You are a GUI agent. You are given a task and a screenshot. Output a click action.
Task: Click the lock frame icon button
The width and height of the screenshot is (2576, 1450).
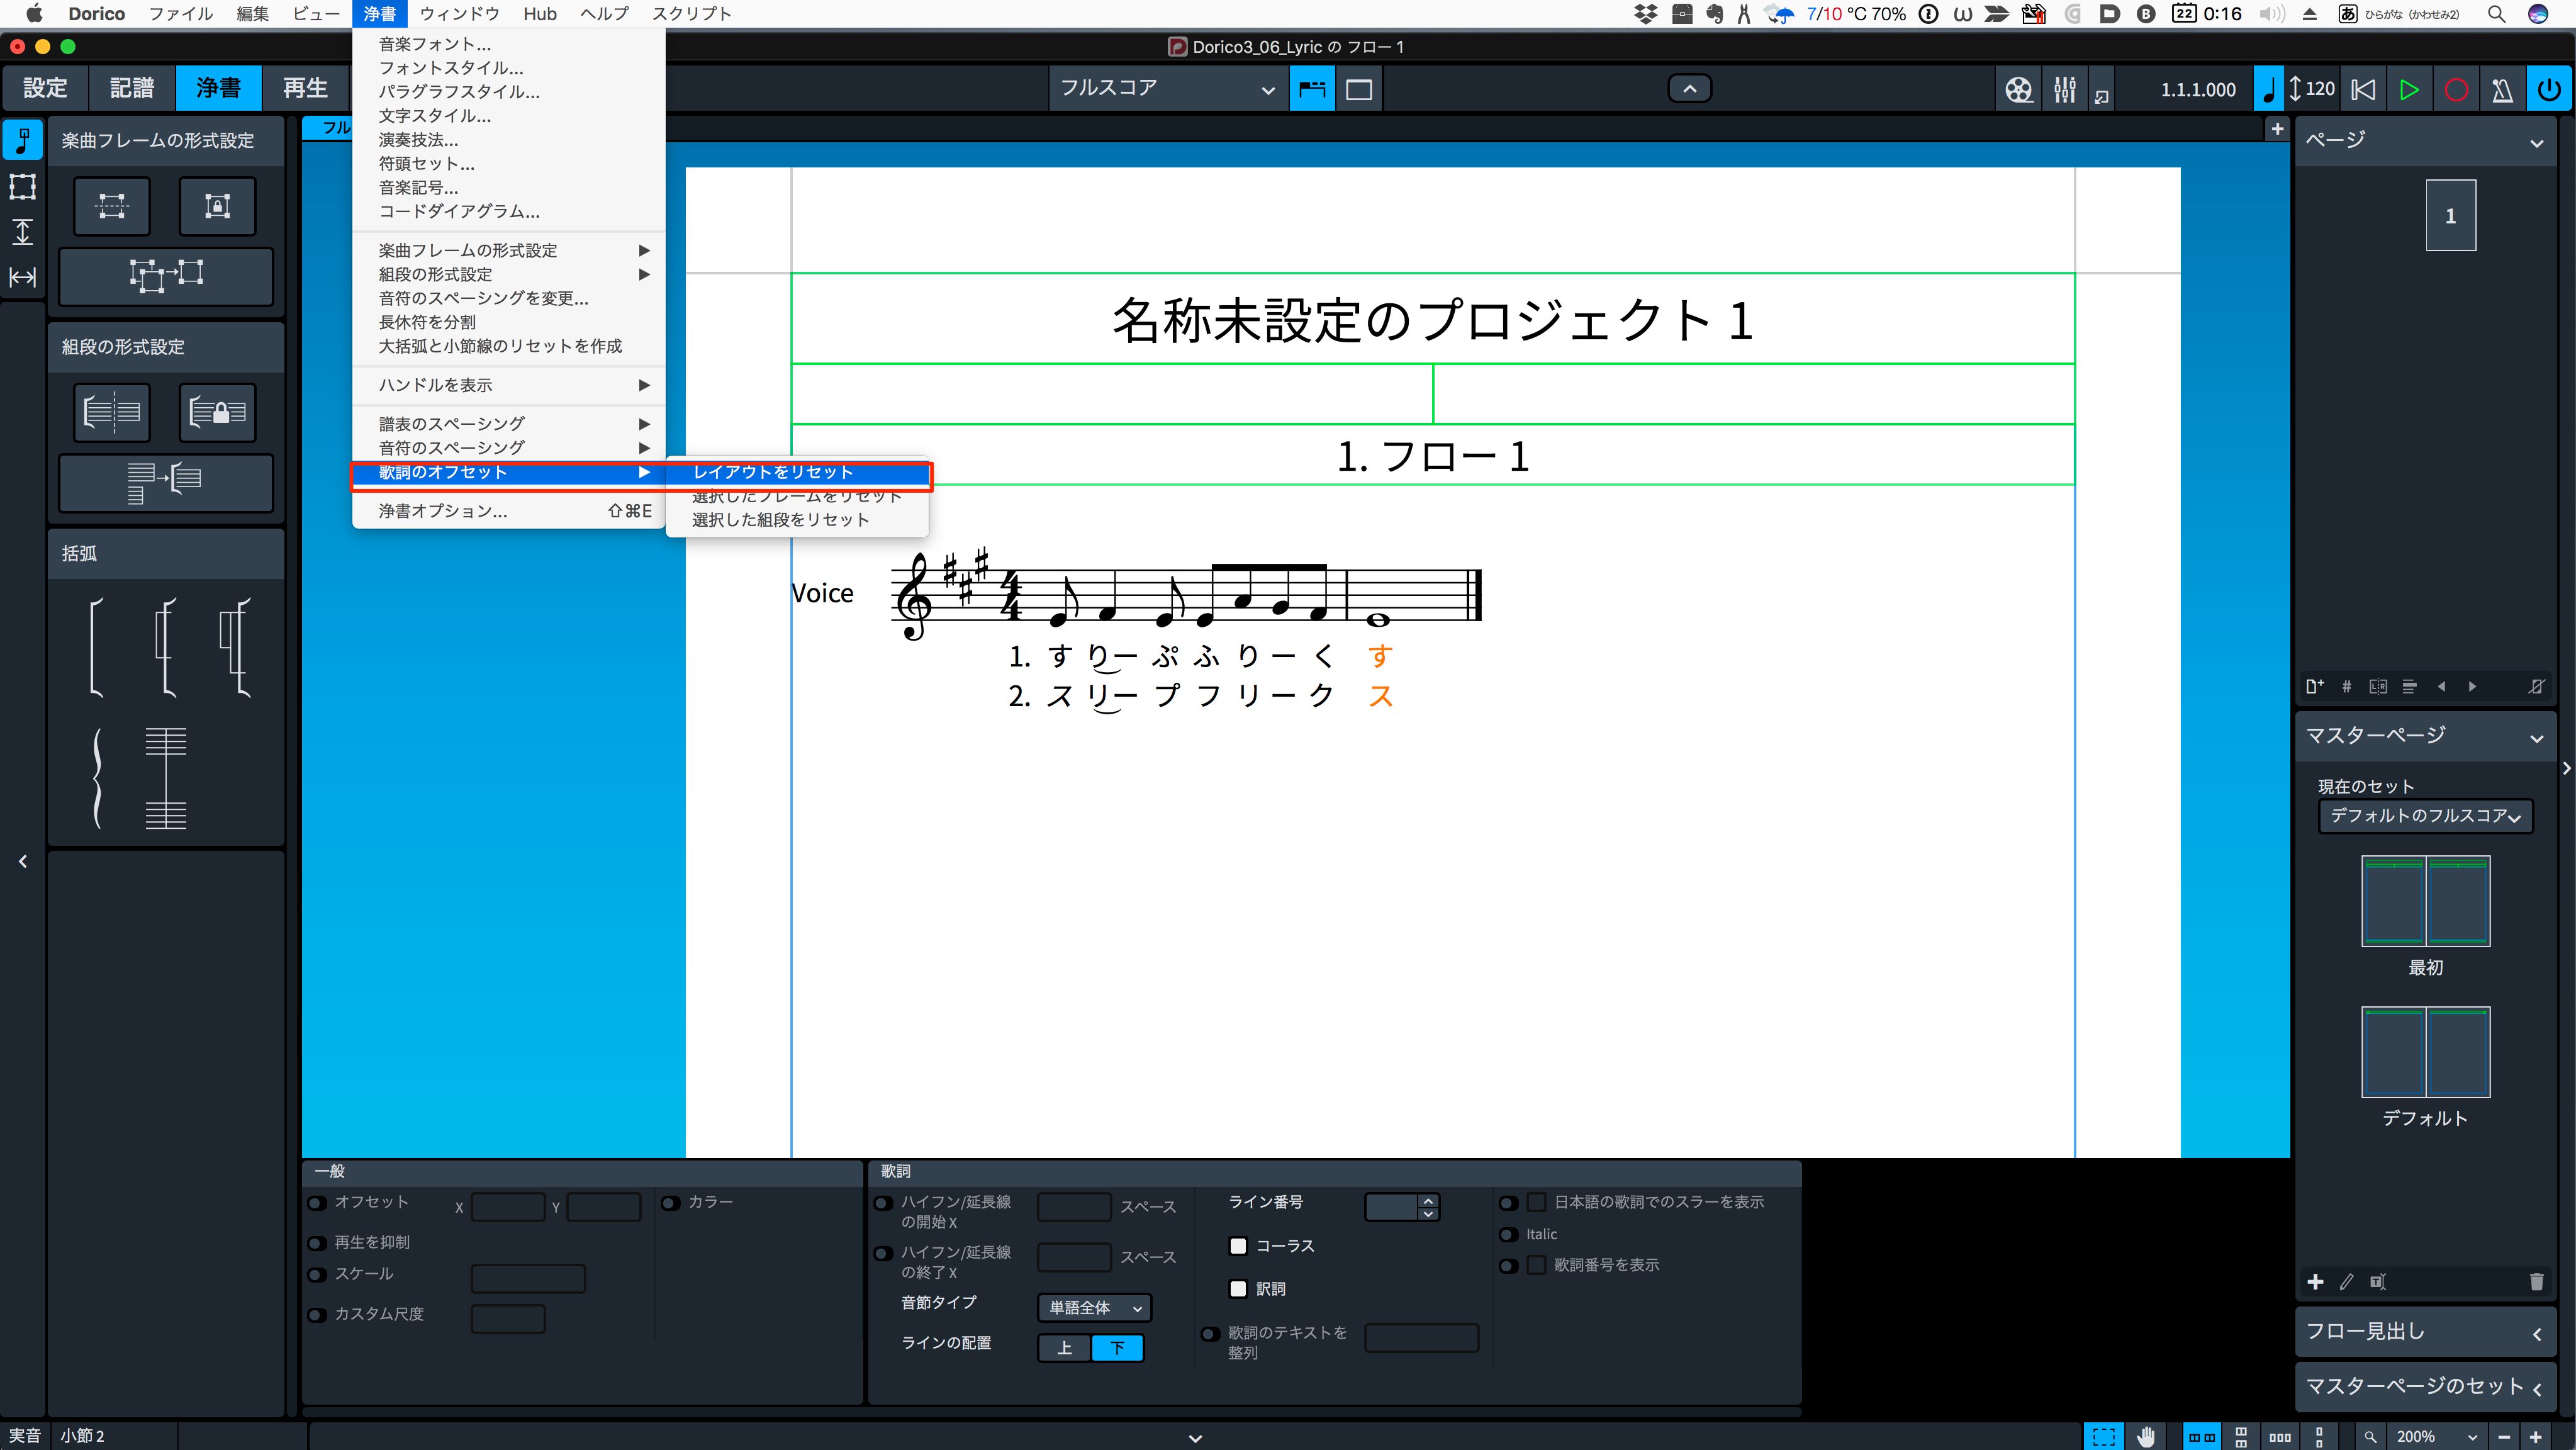coord(217,206)
